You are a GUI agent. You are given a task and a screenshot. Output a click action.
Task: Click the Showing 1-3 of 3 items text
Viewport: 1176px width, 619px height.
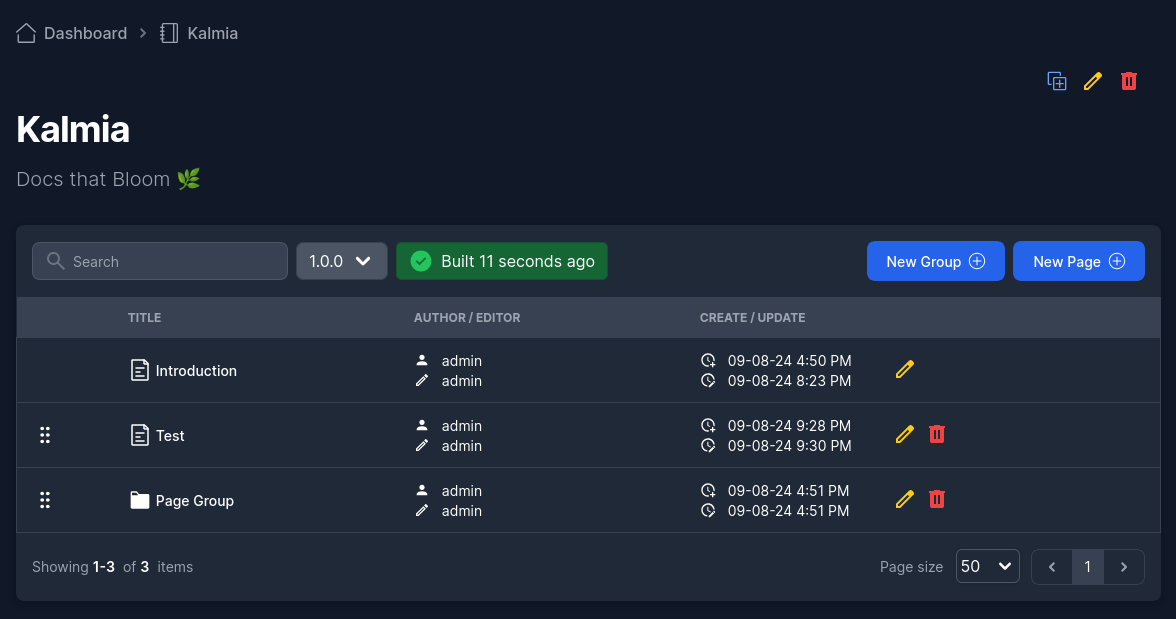(112, 567)
